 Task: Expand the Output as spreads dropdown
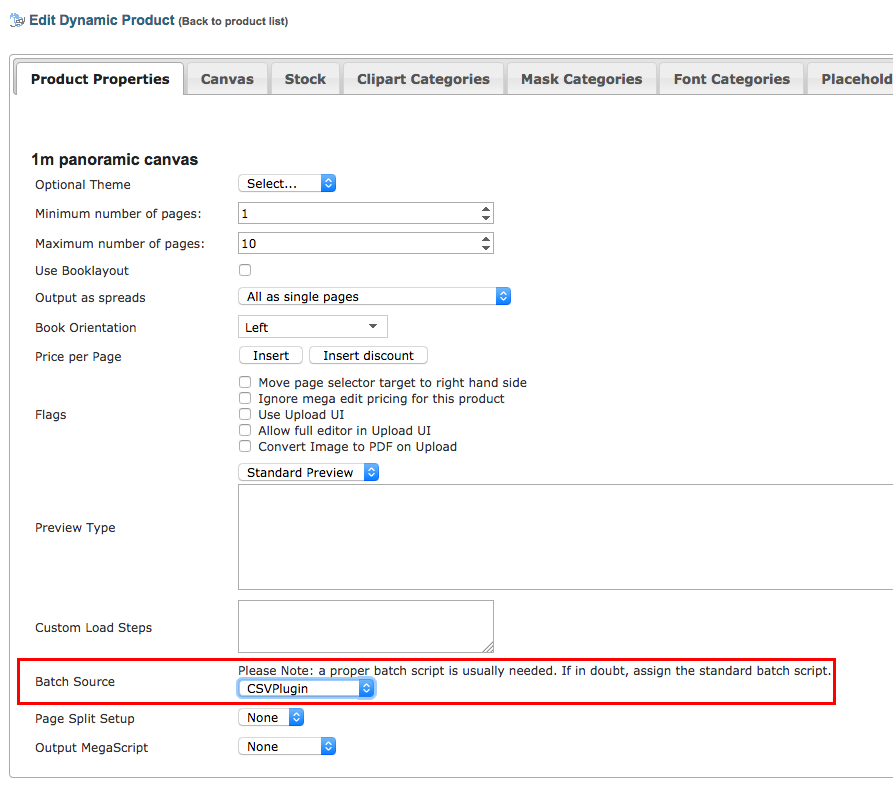(x=375, y=297)
